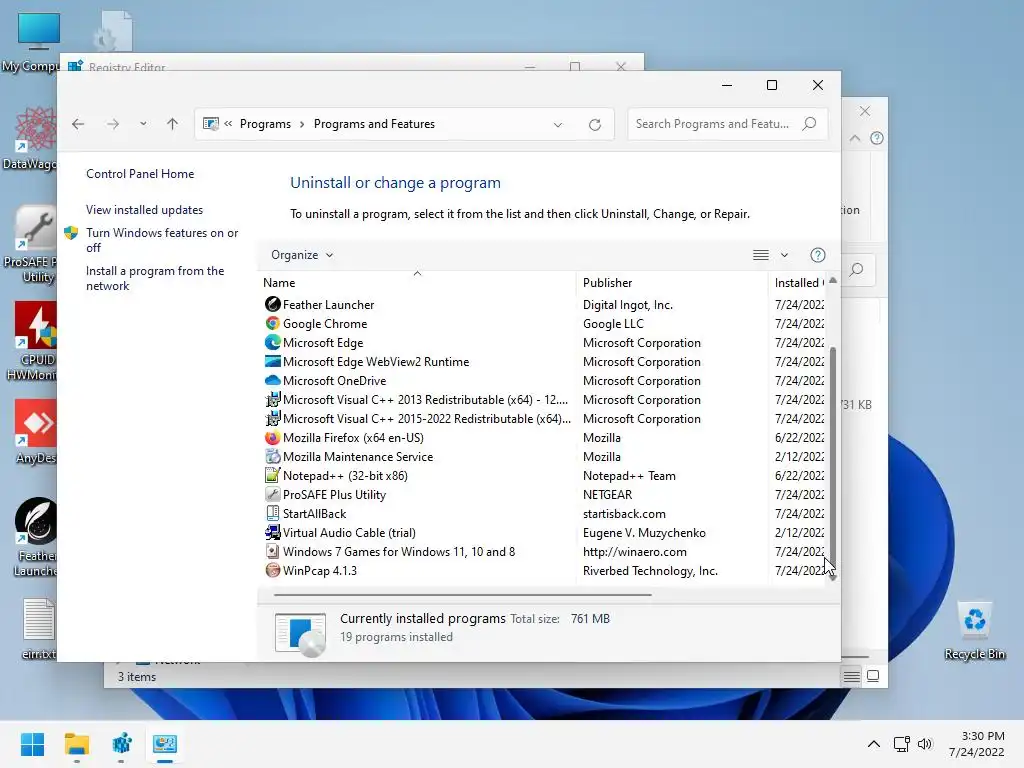1024x768 pixels.
Task: Click the search magnifier icon
Action: click(x=809, y=123)
